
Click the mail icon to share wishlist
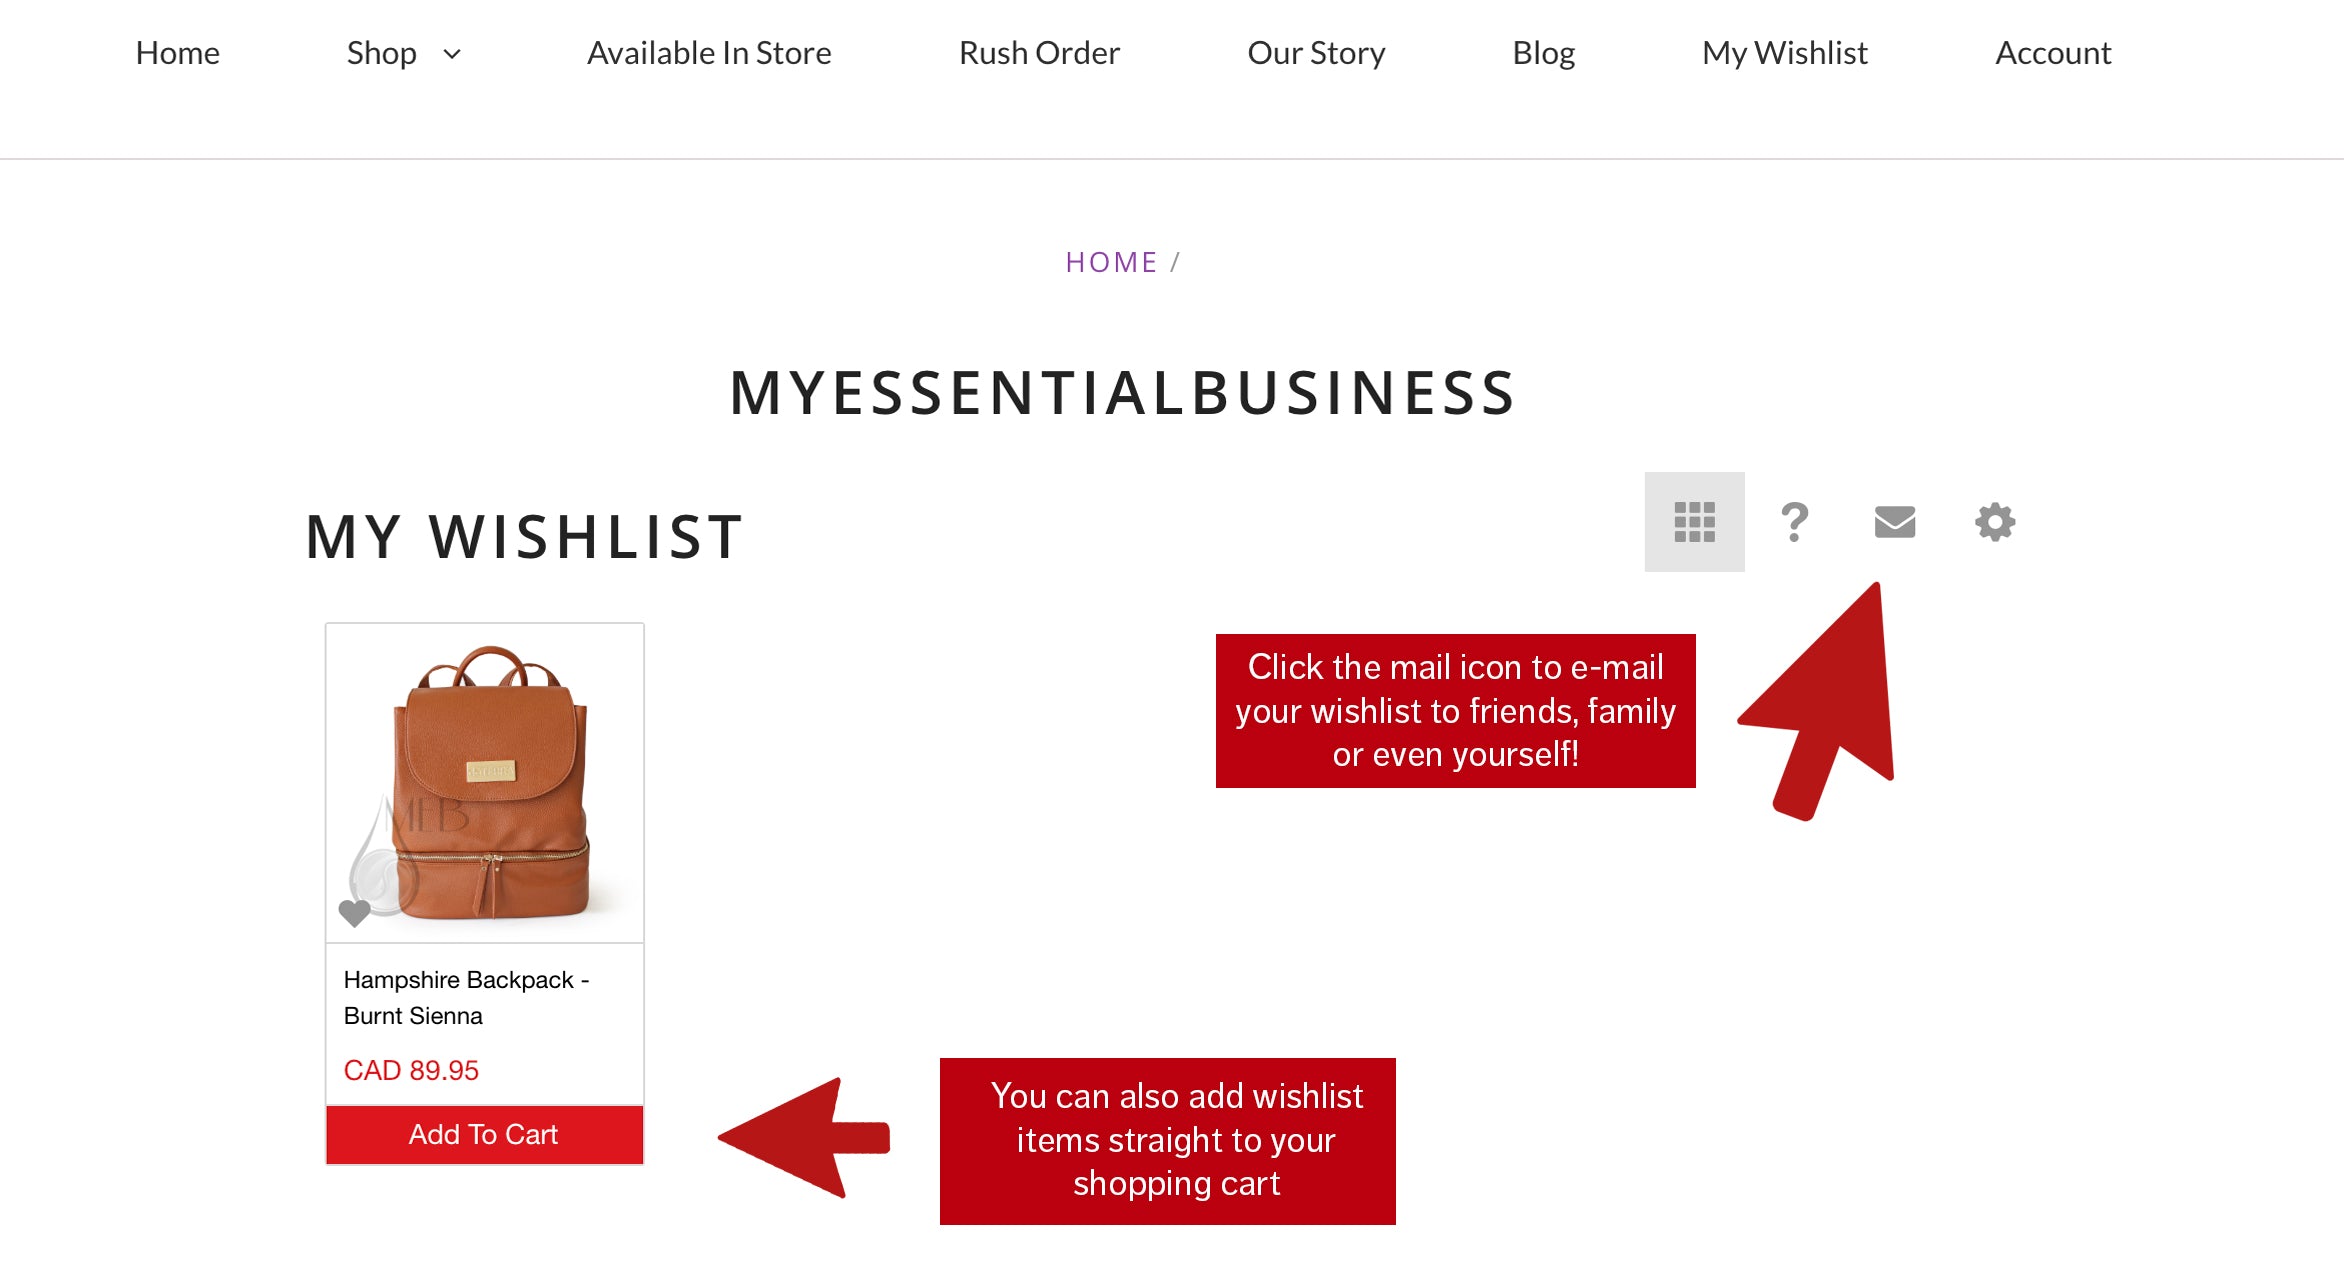tap(1894, 522)
